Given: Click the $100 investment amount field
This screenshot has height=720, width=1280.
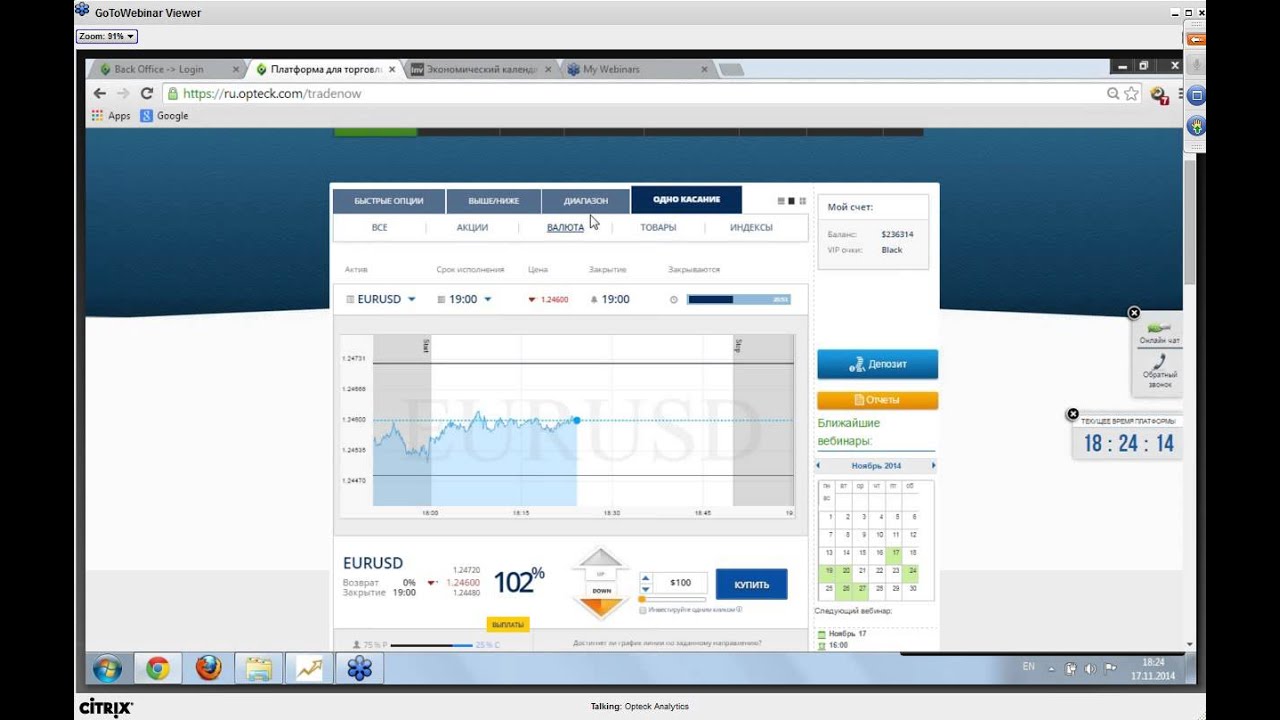Looking at the screenshot, I should (x=680, y=583).
